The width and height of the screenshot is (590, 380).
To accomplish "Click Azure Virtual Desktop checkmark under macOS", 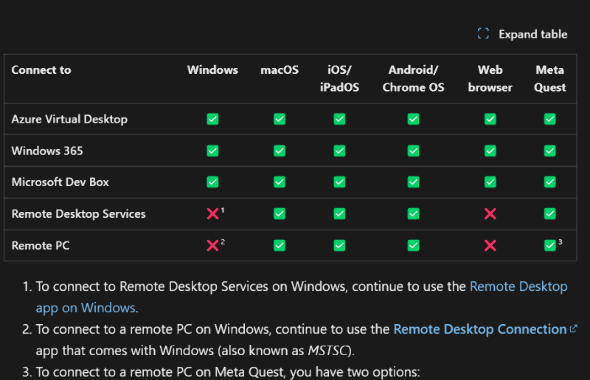I will tap(279, 119).
